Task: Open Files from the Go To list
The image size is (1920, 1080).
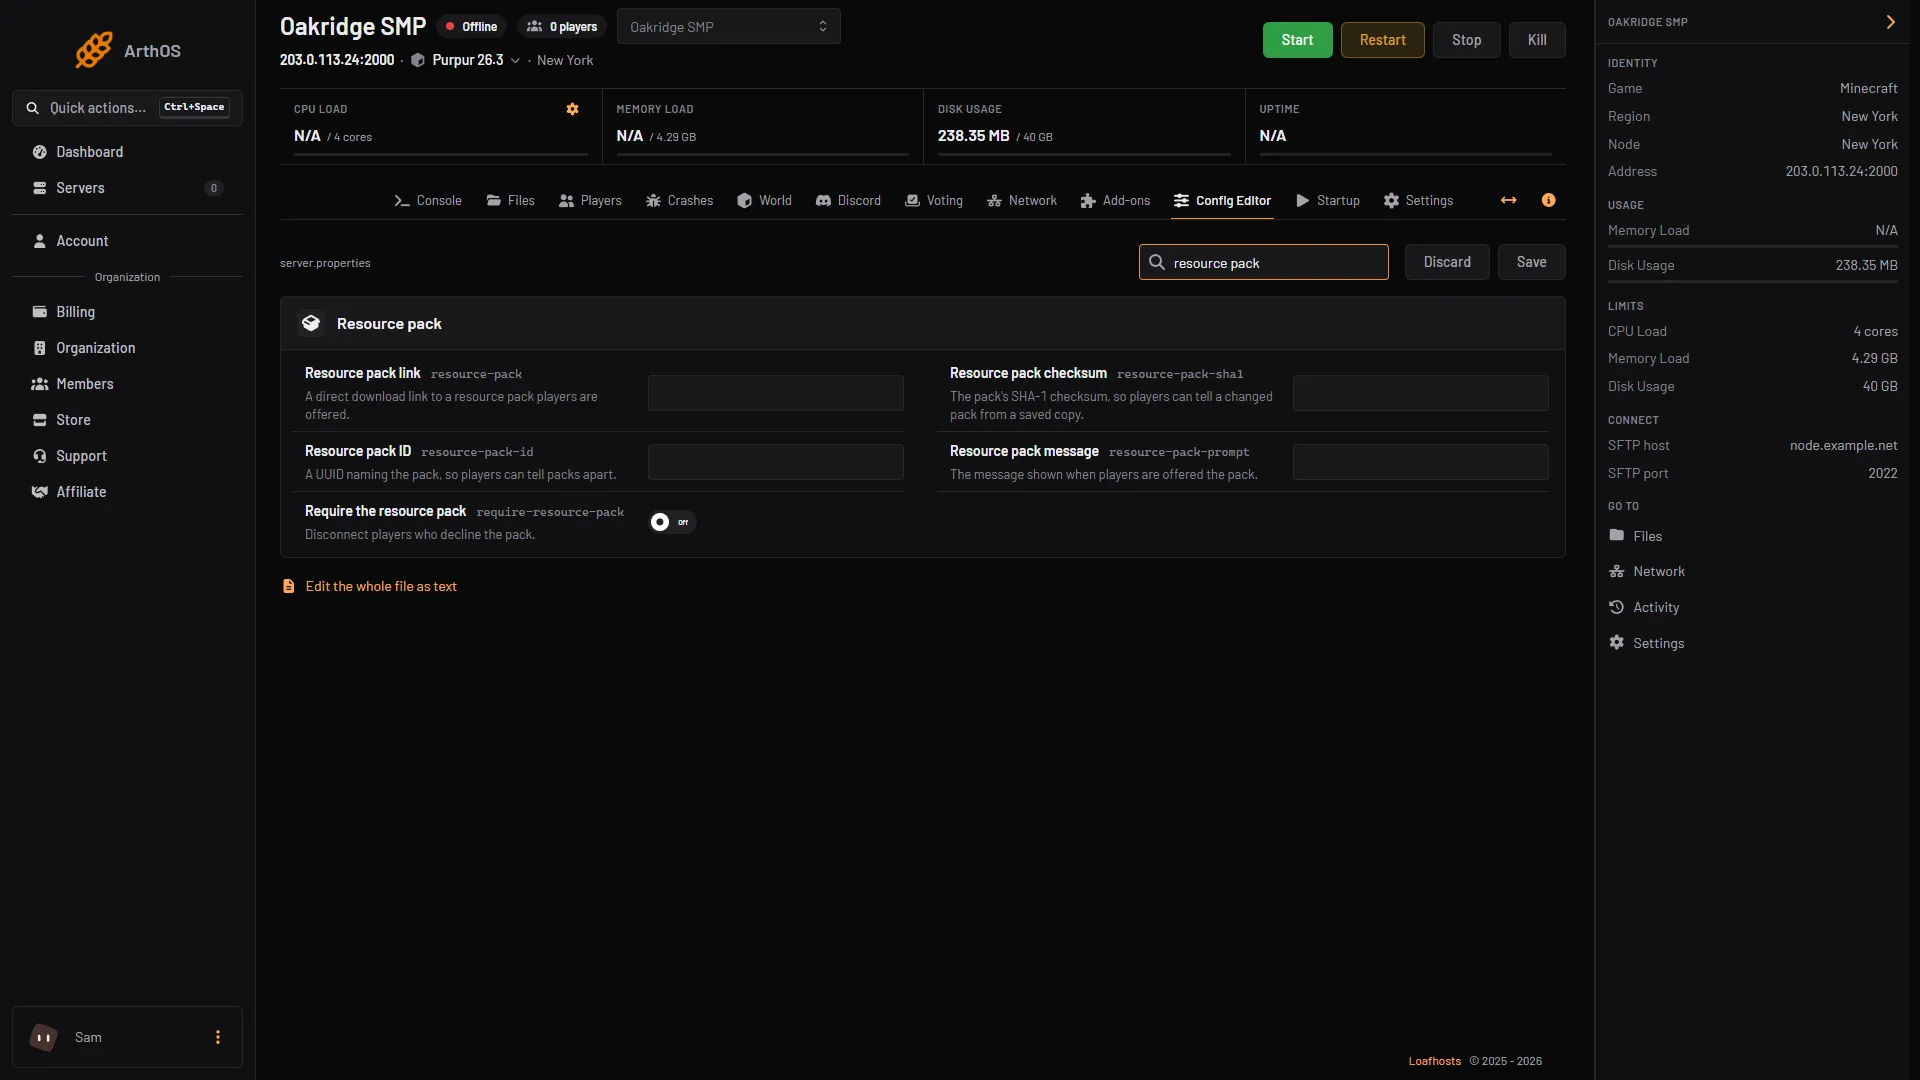Action: pyautogui.click(x=1635, y=536)
